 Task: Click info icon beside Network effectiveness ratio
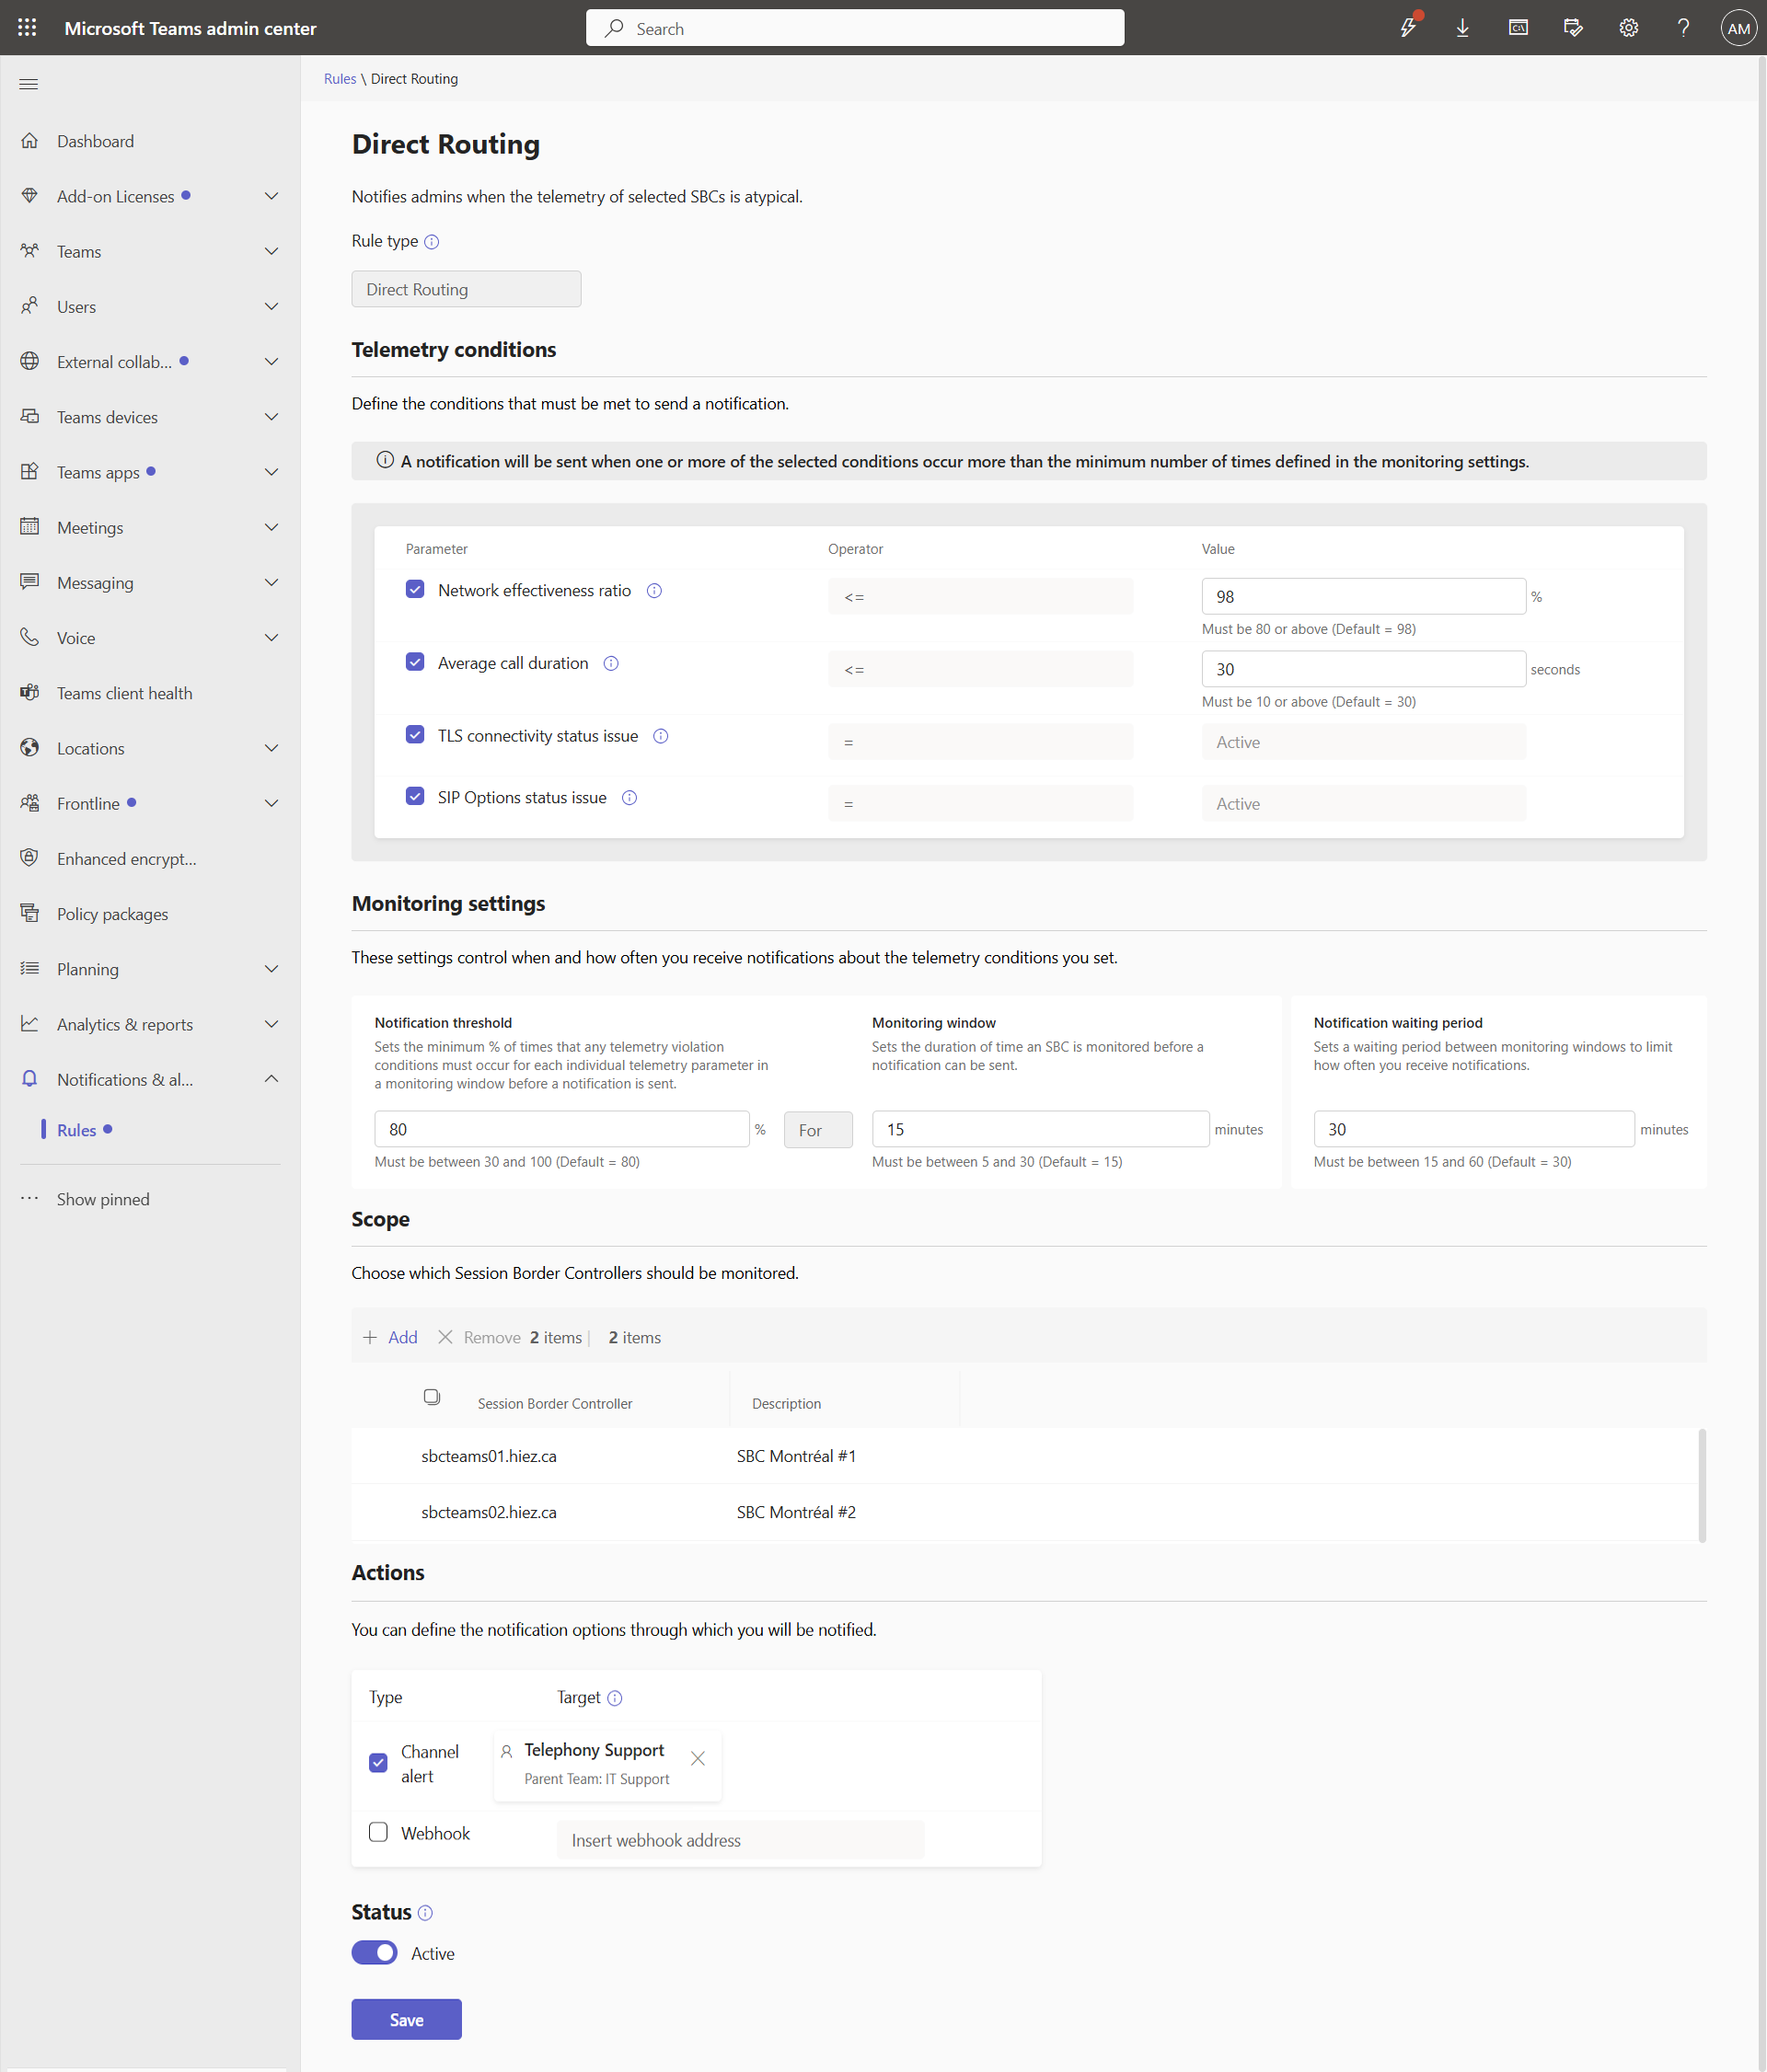point(654,591)
